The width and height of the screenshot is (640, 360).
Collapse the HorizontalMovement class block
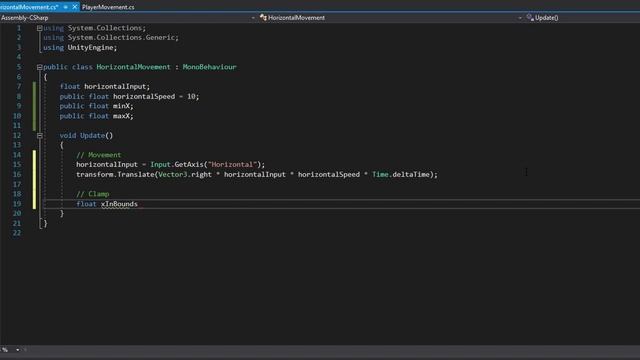pos(40,67)
